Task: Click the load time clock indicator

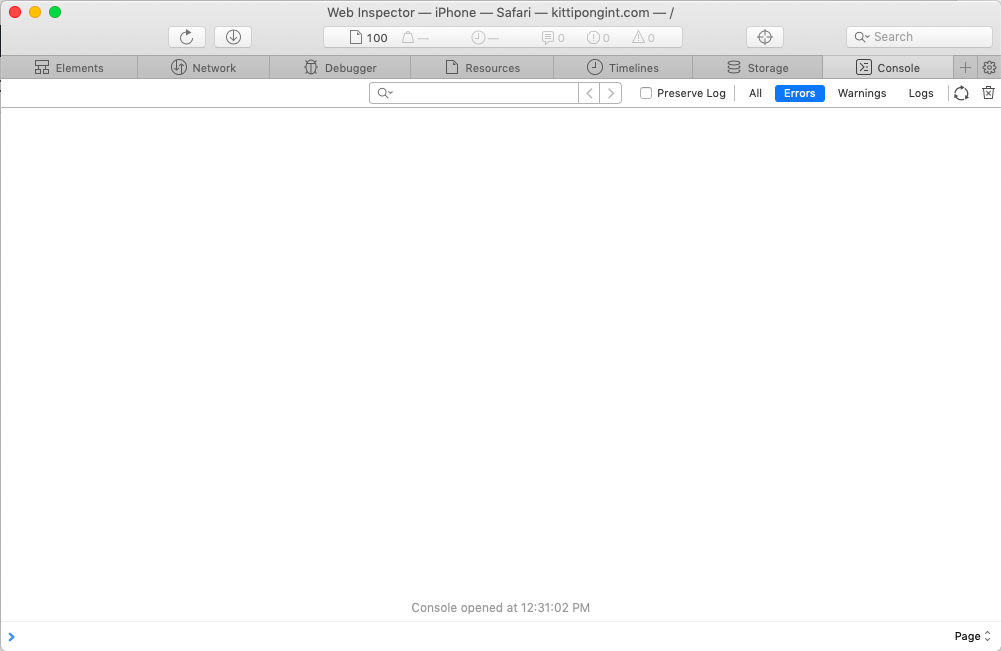Action: pyautogui.click(x=485, y=38)
